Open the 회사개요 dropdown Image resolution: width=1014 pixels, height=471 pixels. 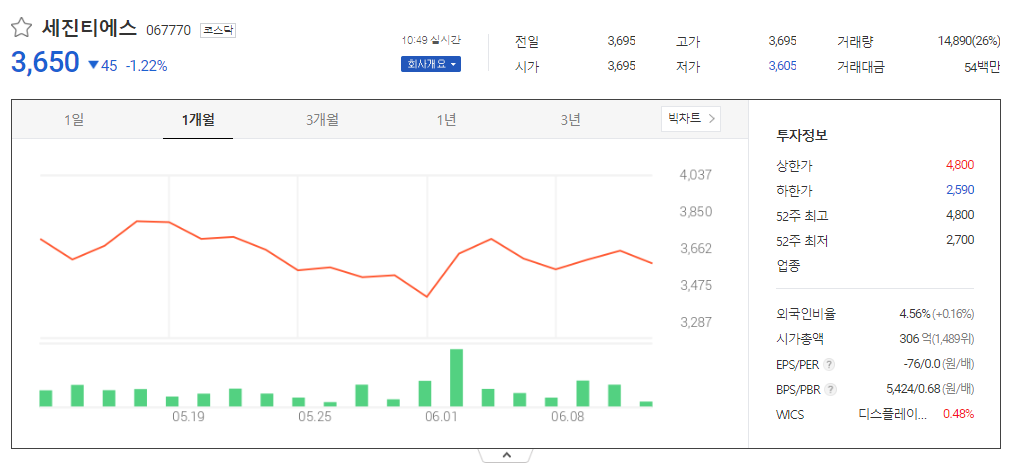[x=431, y=65]
